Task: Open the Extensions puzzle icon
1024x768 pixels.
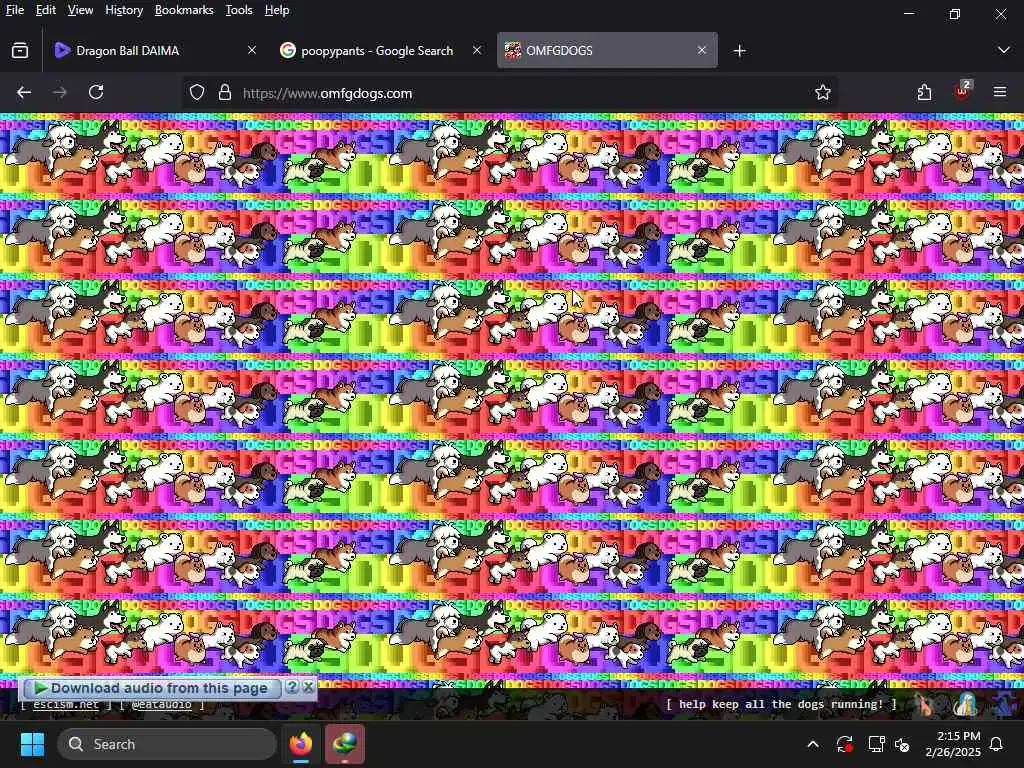Action: pyautogui.click(x=924, y=93)
